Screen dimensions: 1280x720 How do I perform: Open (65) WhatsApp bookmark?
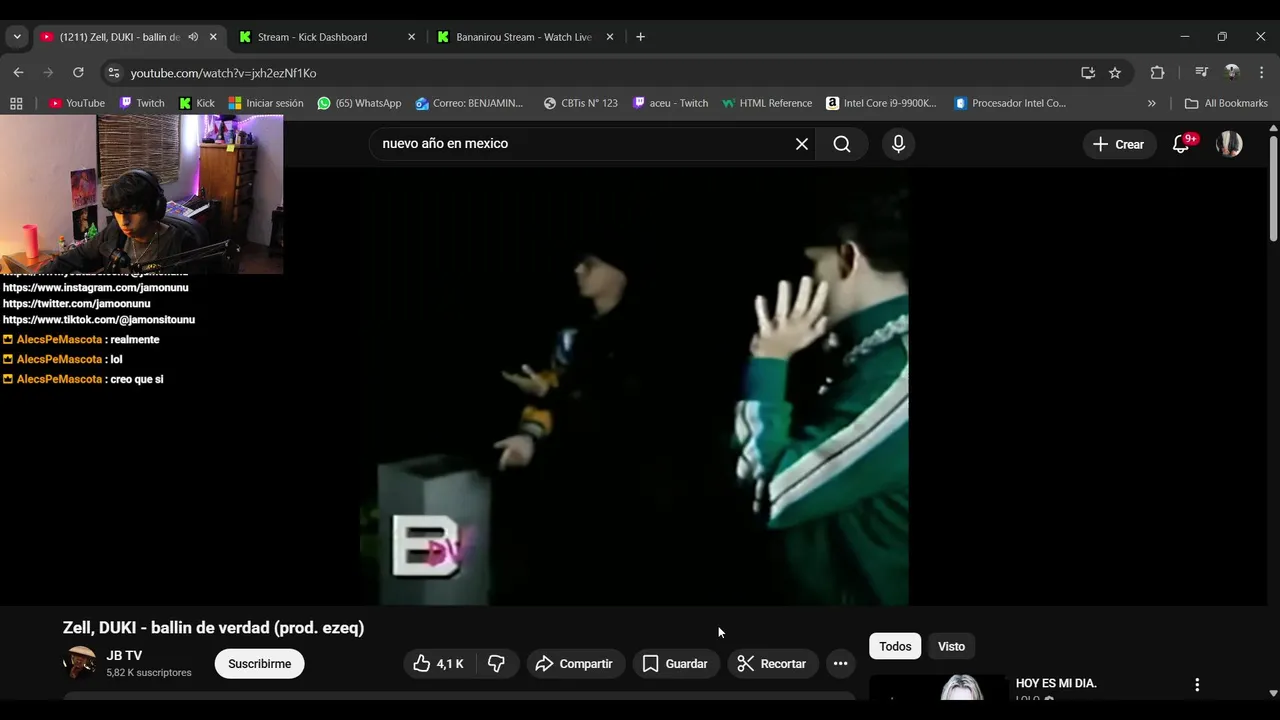[360, 103]
